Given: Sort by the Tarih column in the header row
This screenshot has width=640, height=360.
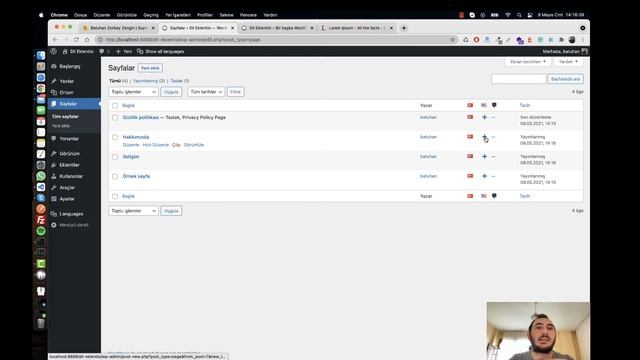Looking at the screenshot, I should 525,106.
